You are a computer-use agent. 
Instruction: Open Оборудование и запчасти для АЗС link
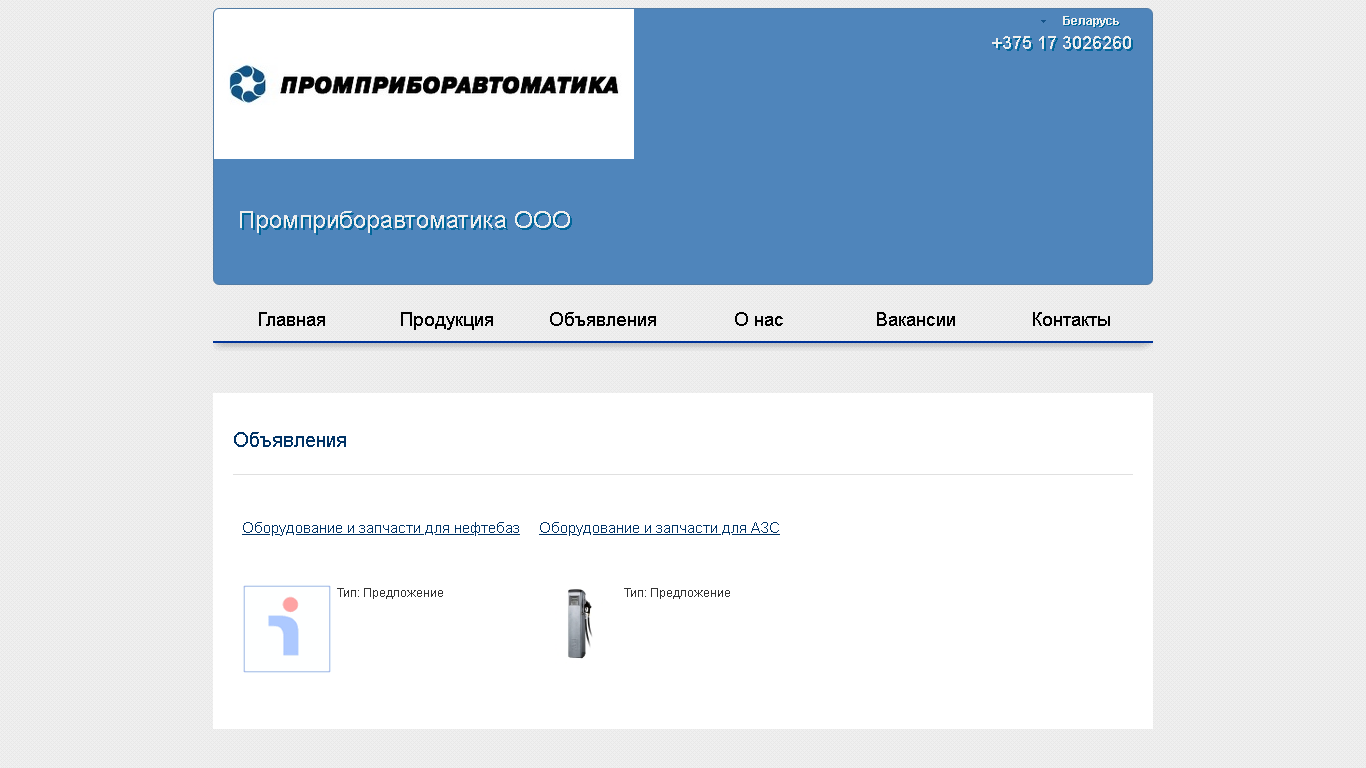click(x=659, y=528)
